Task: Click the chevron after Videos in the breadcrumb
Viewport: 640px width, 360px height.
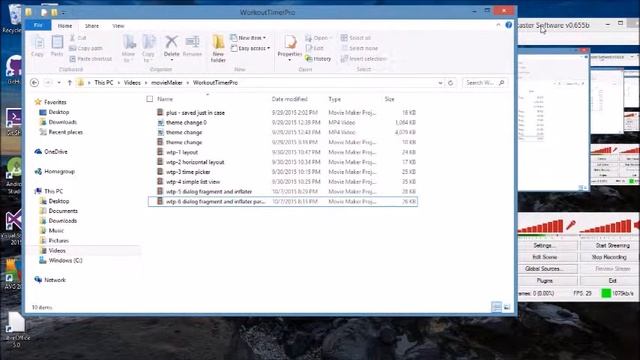Action: click(146, 83)
